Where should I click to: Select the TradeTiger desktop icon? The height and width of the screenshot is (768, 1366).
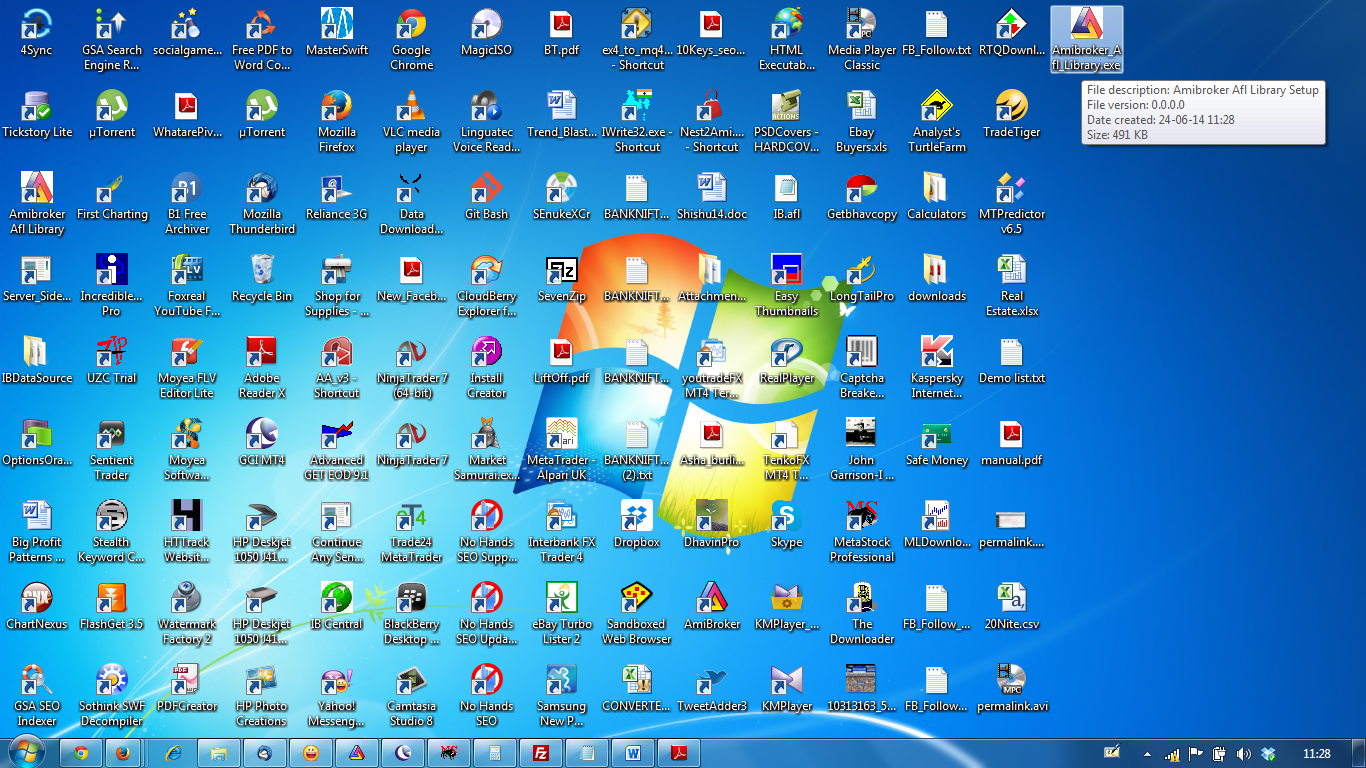coord(1012,114)
